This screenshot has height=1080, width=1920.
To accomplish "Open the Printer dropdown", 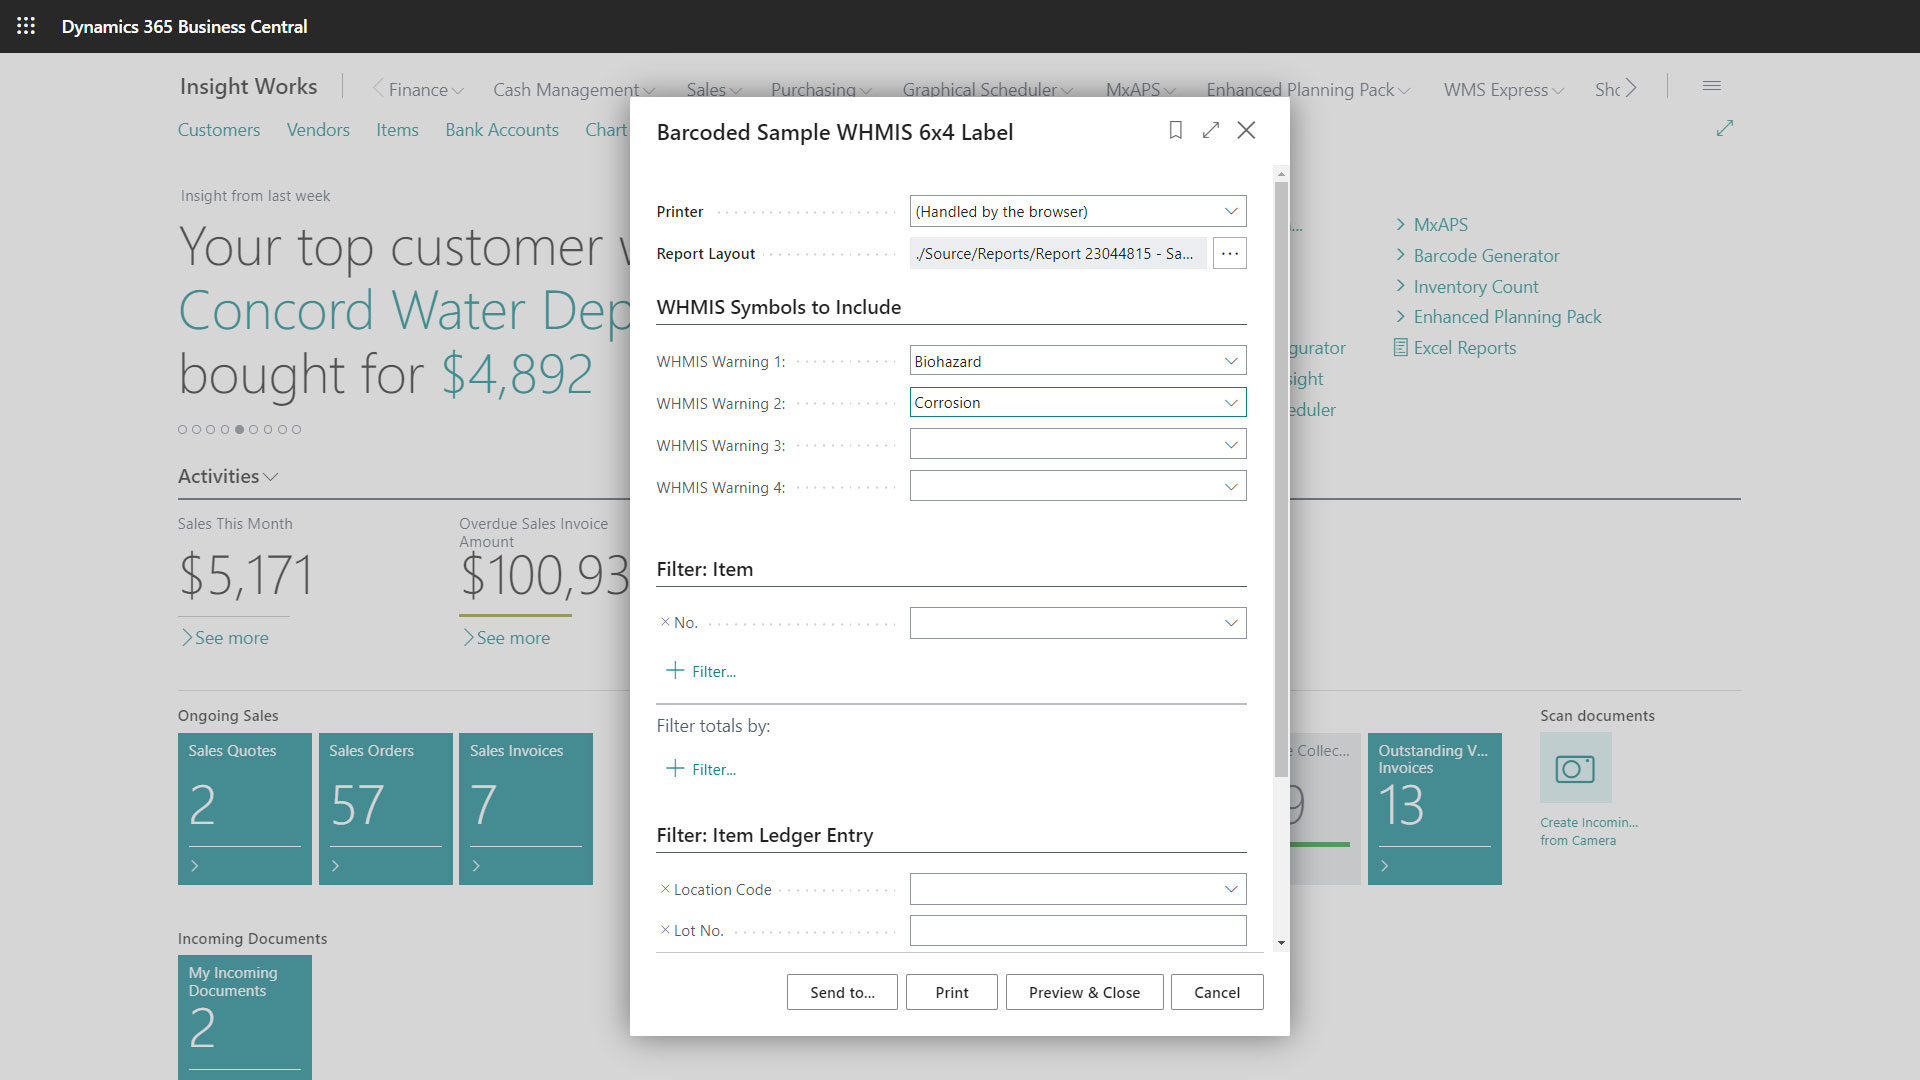I will pos(1231,211).
